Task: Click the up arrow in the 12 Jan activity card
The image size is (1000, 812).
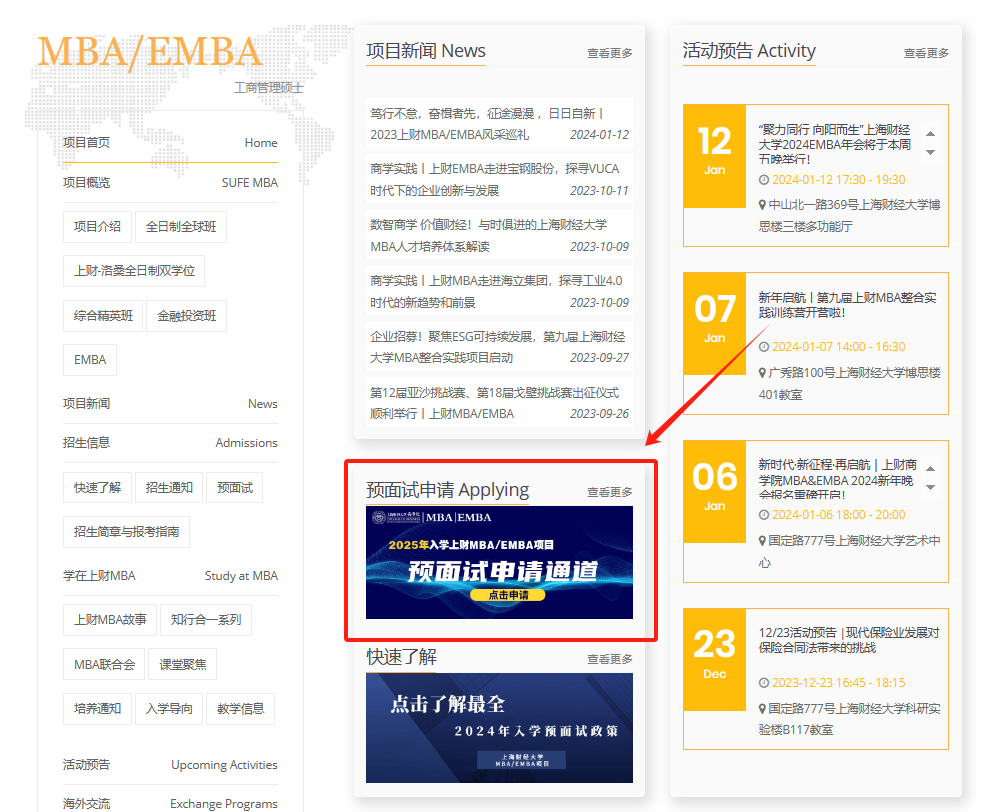Action: click(x=930, y=134)
